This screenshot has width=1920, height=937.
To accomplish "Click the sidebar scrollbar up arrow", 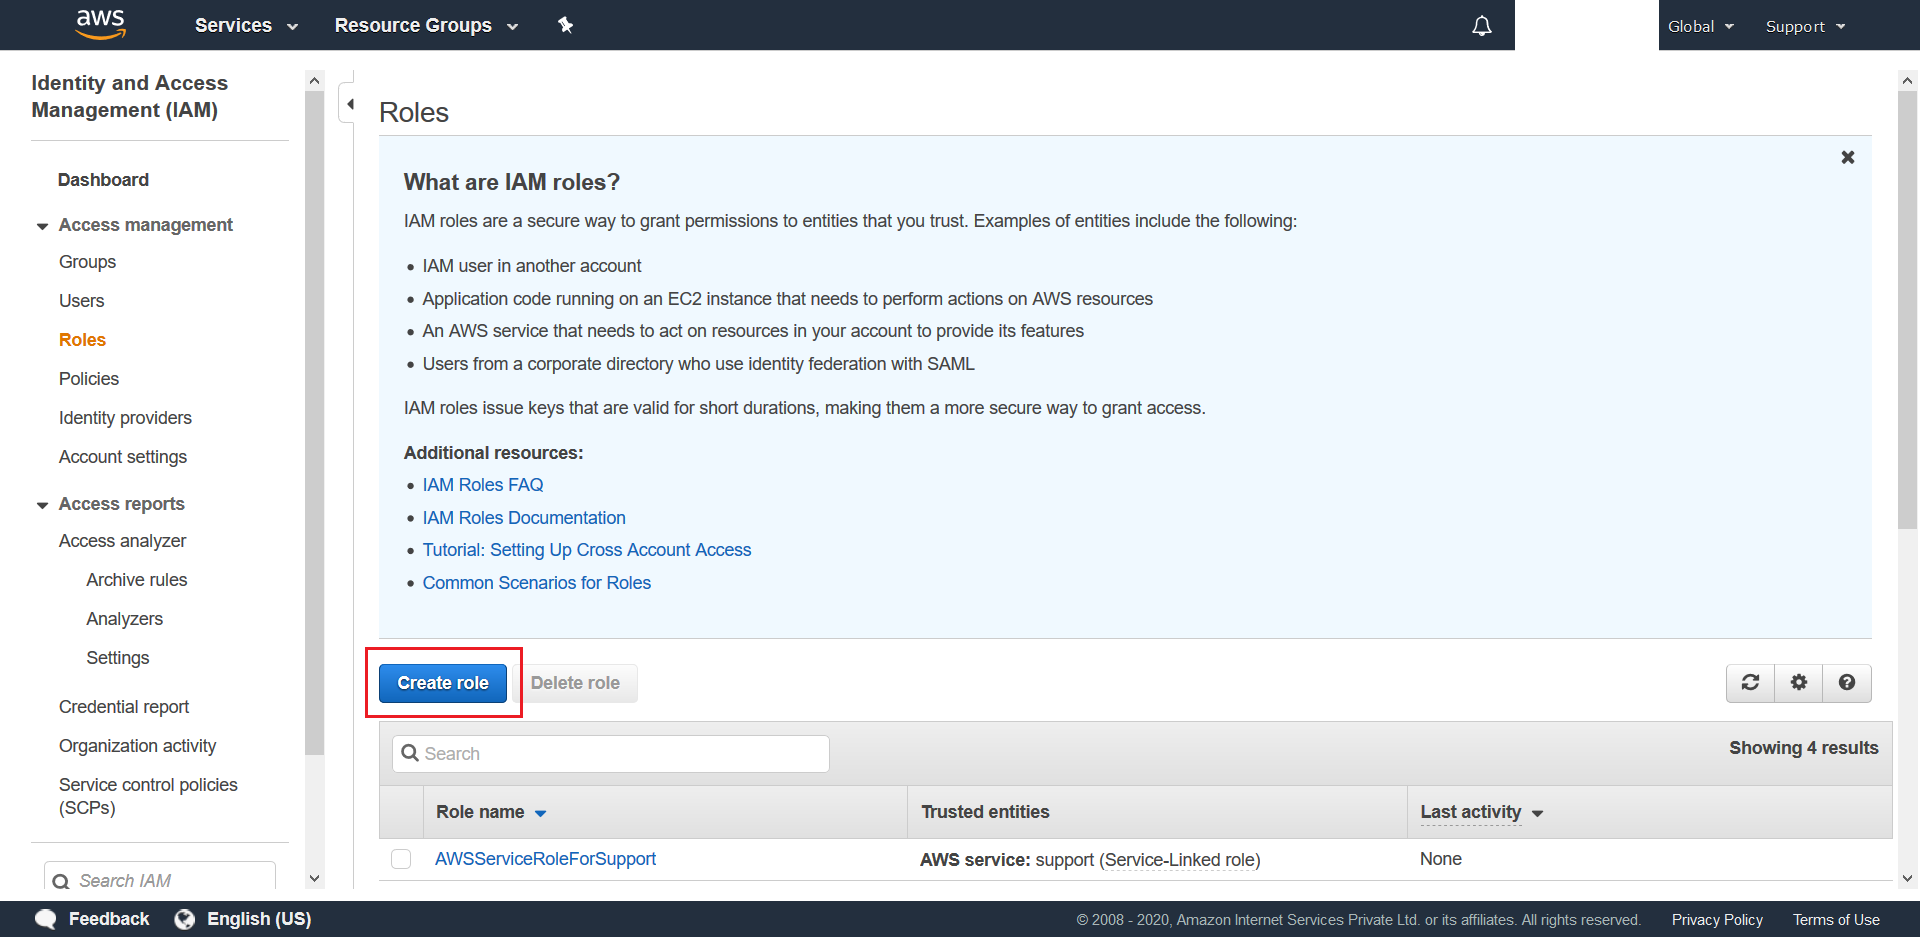I will (314, 81).
